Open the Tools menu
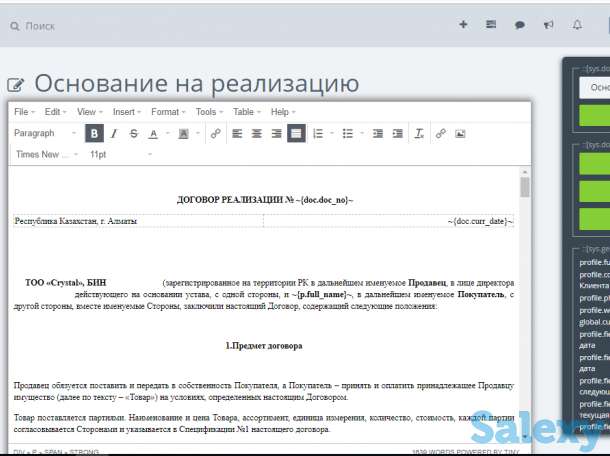610x456 pixels. 209,112
